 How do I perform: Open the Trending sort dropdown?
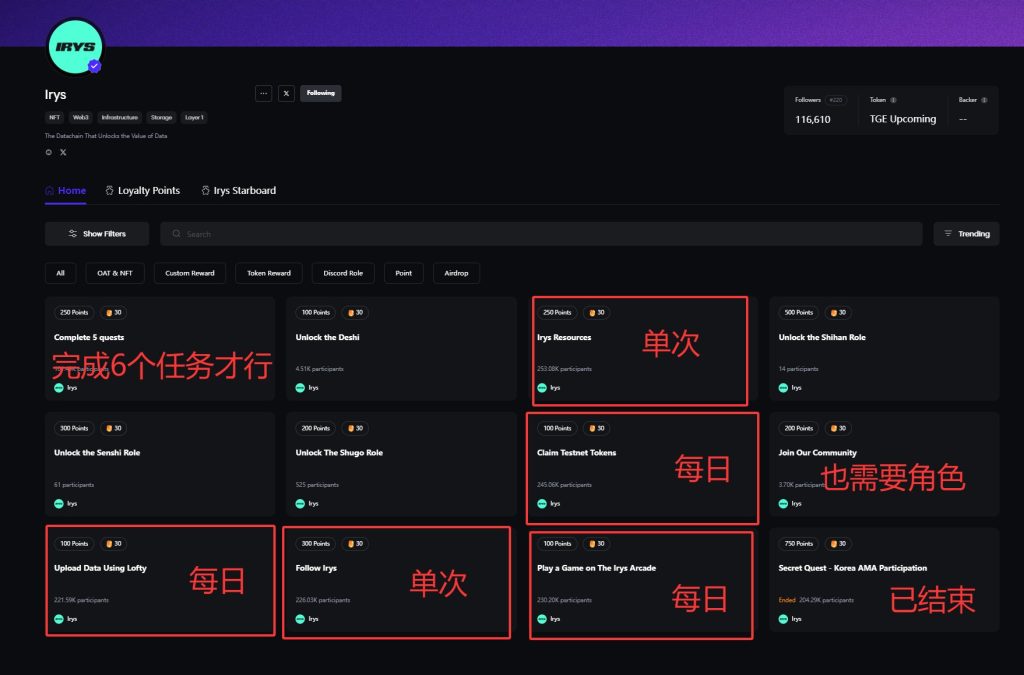tap(966, 234)
